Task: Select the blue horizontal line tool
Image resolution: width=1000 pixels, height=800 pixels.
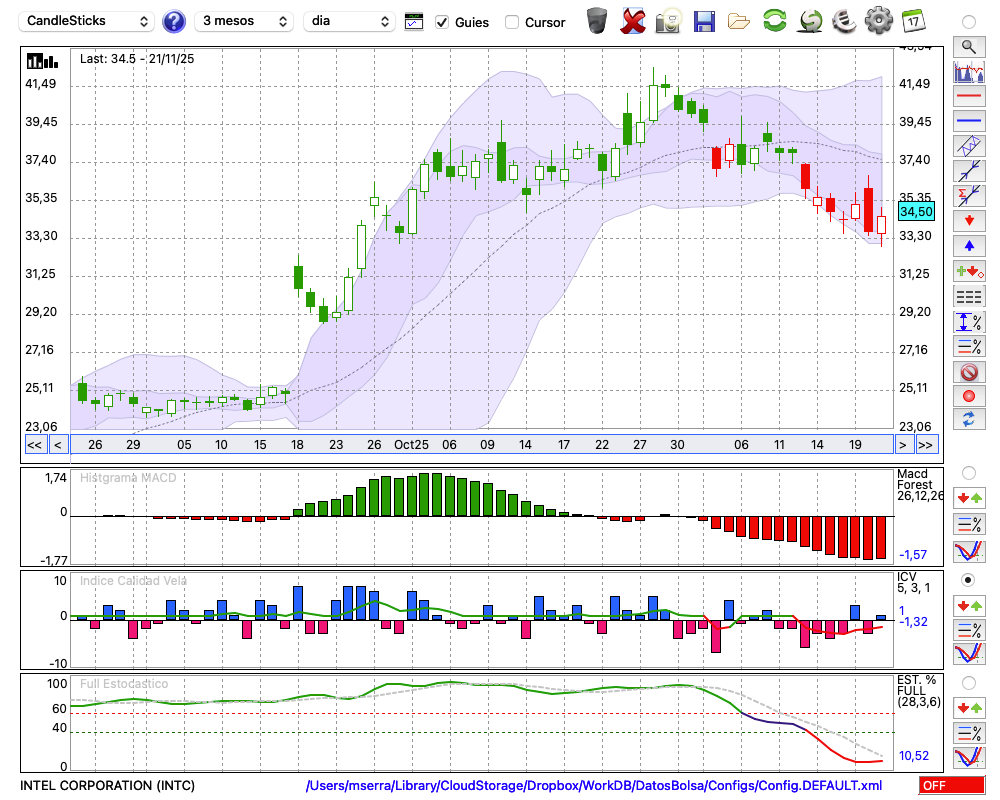Action: click(969, 121)
